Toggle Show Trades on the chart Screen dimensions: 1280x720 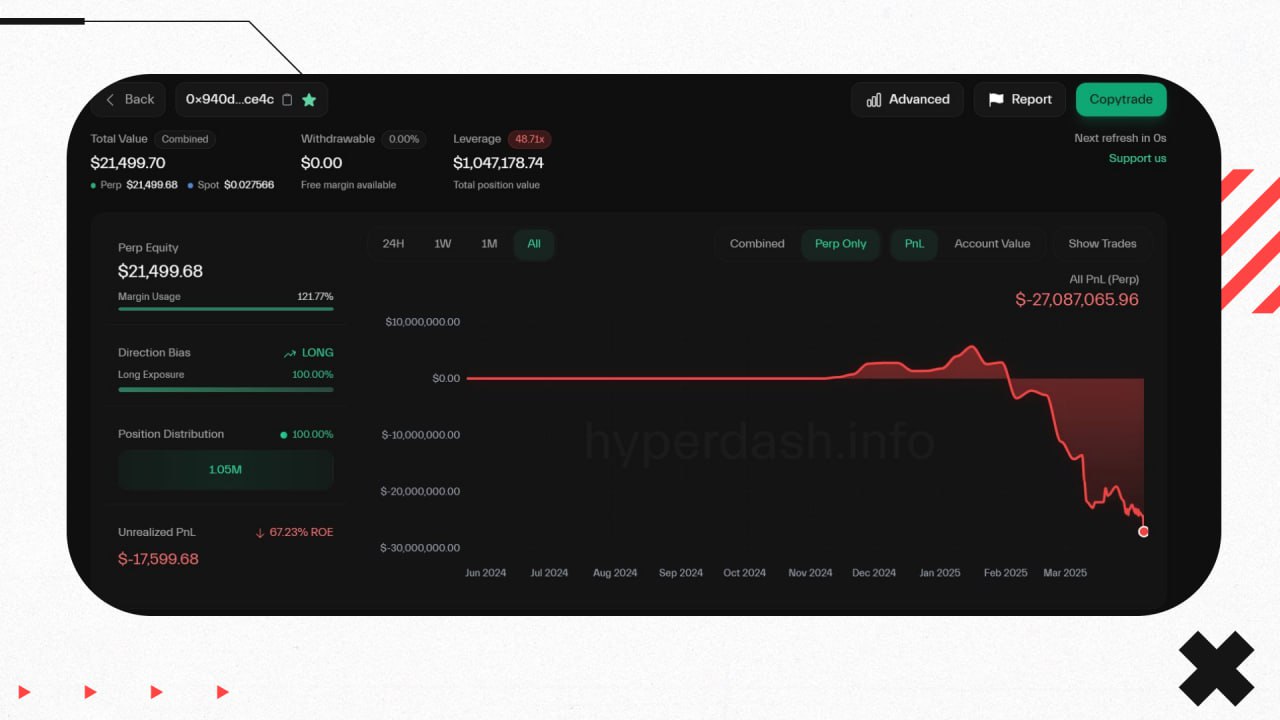pos(1102,244)
